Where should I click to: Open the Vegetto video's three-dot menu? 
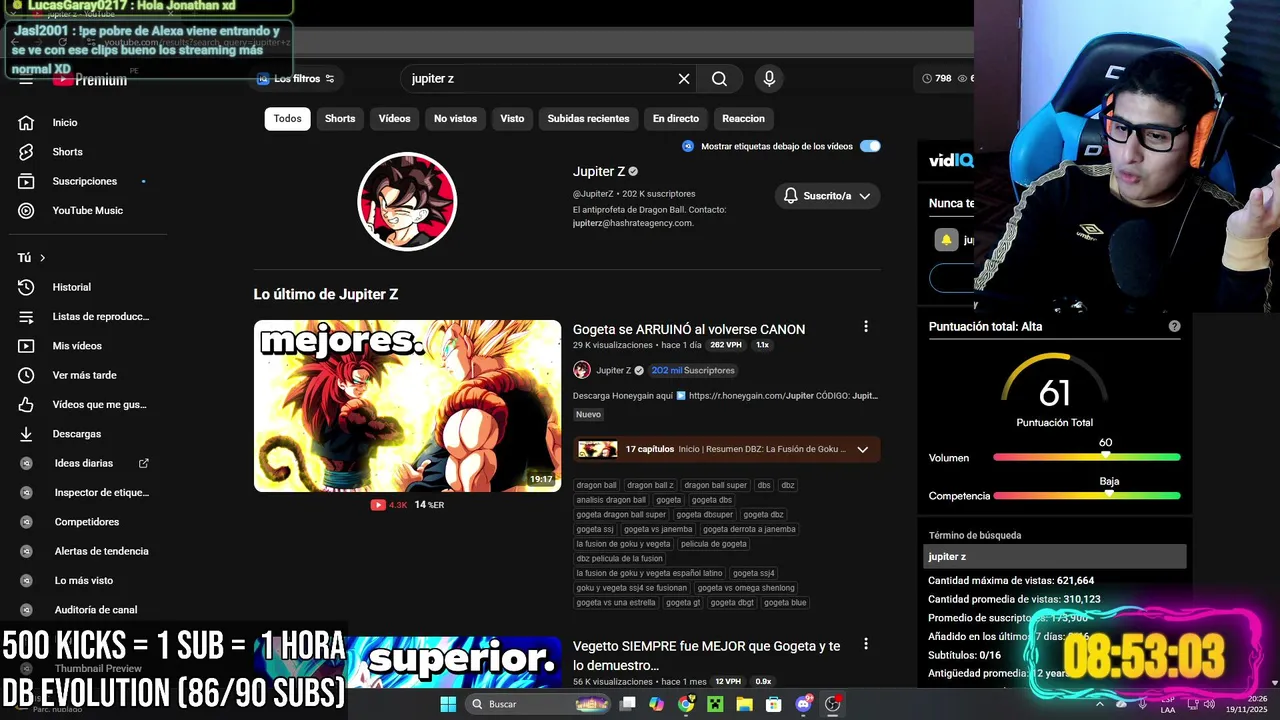(x=866, y=644)
